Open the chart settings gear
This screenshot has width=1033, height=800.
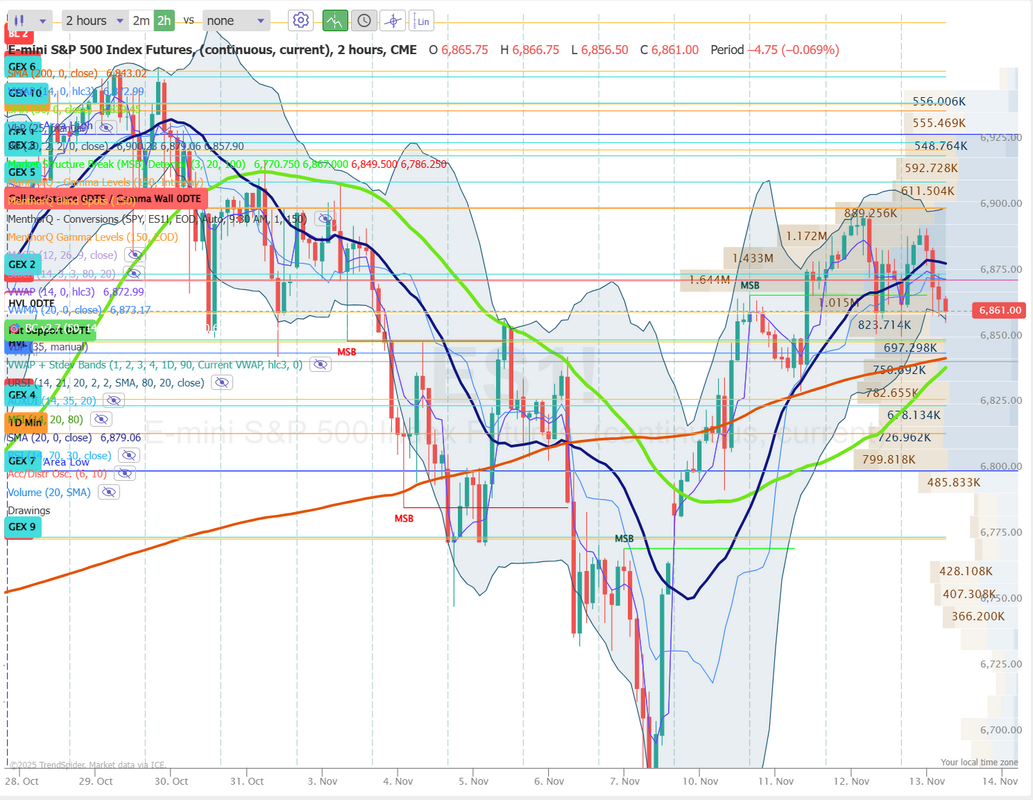[301, 20]
